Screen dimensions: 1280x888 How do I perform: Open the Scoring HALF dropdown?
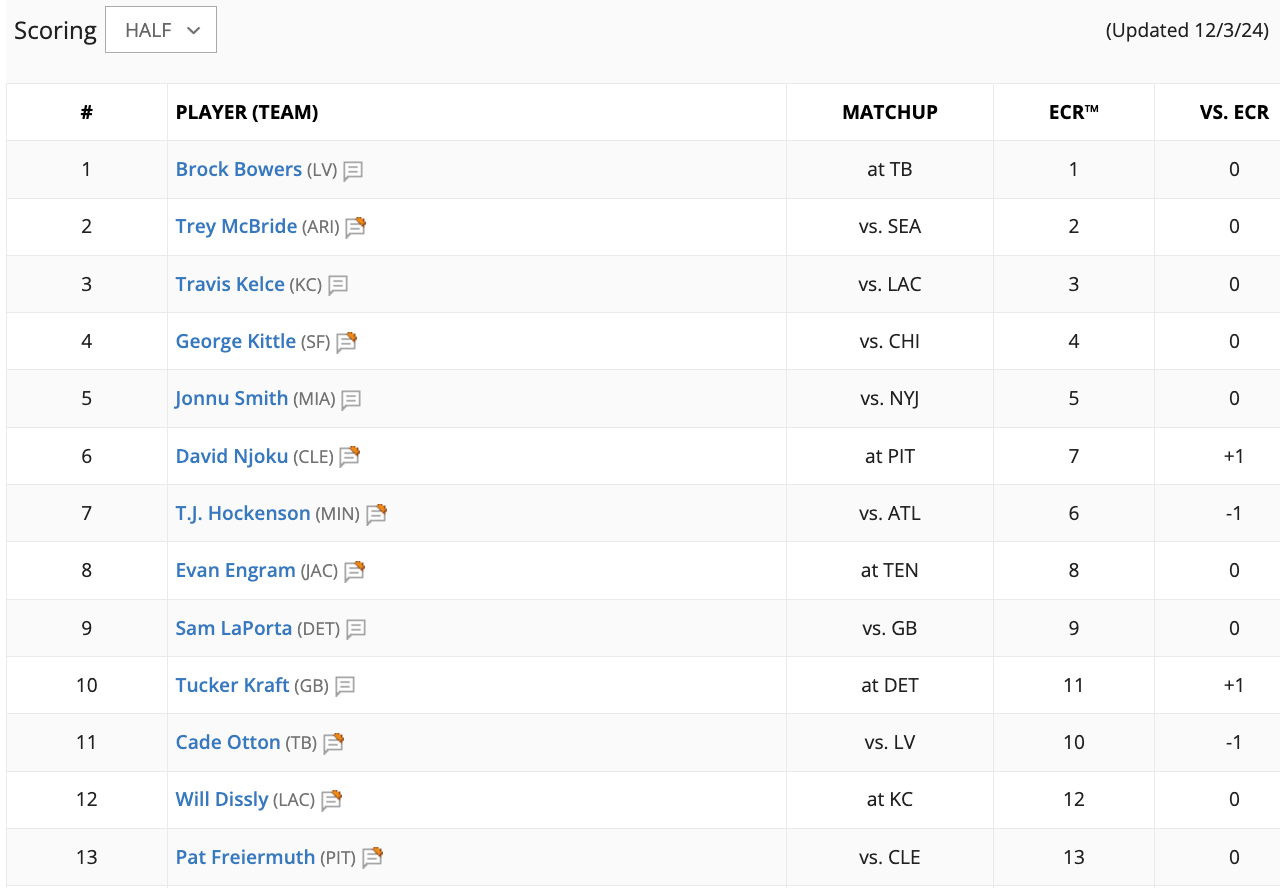click(161, 30)
